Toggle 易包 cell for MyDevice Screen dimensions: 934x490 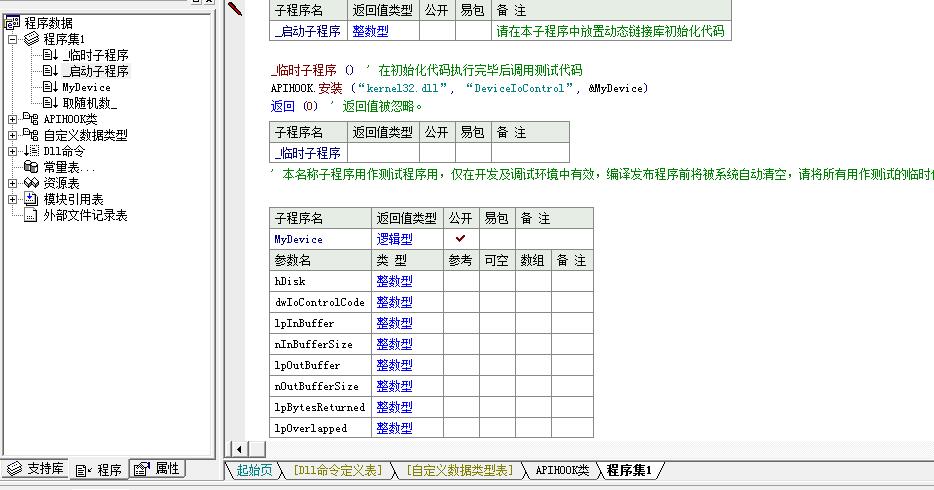(497, 239)
